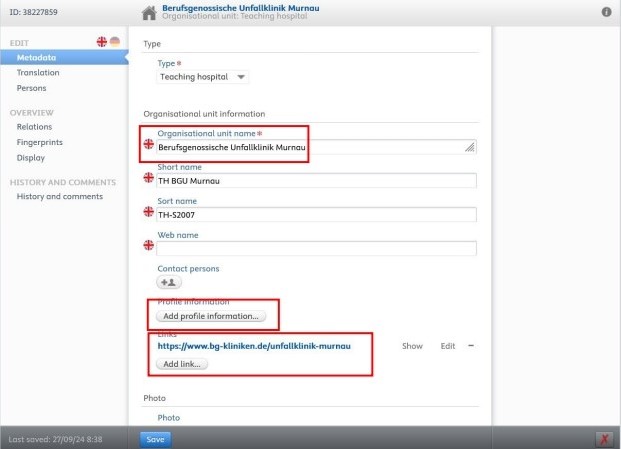Click Edit next to the link
621x449 pixels.
pyautogui.click(x=448, y=346)
